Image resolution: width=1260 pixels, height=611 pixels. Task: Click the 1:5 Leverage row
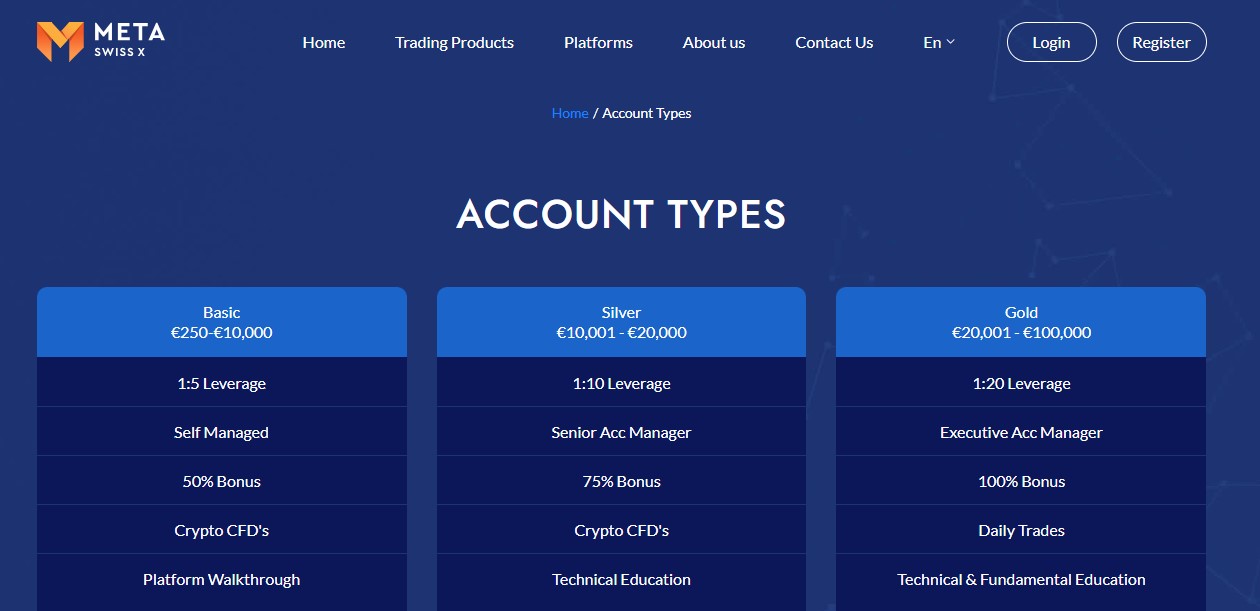(x=222, y=383)
